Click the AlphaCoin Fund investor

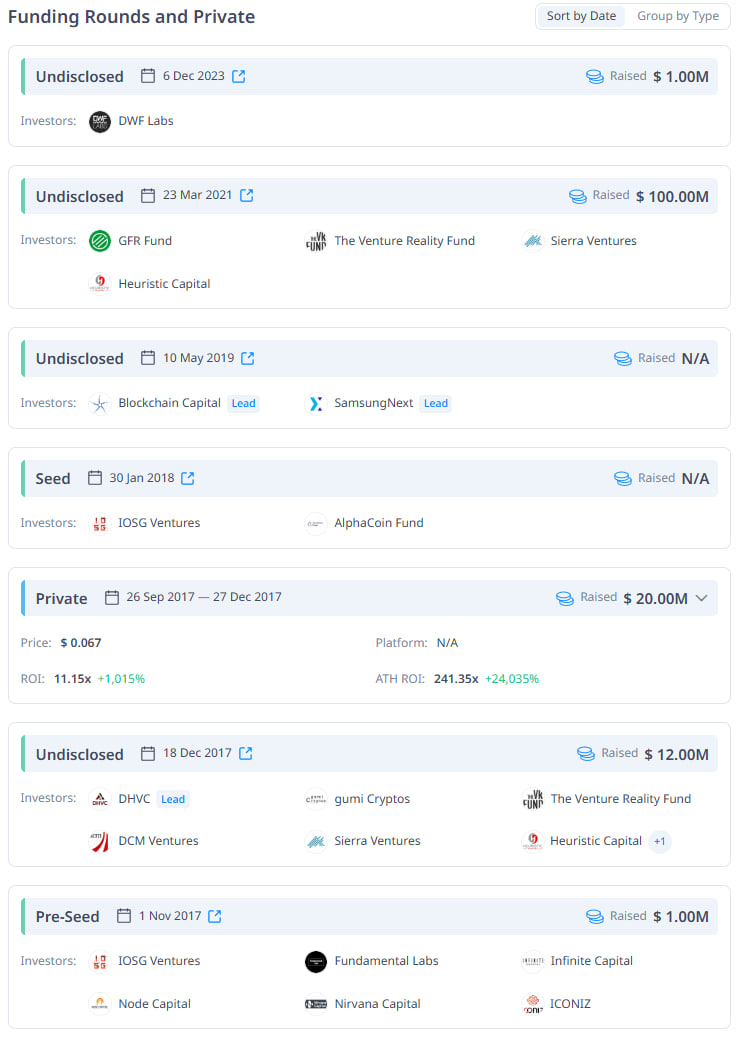378,523
